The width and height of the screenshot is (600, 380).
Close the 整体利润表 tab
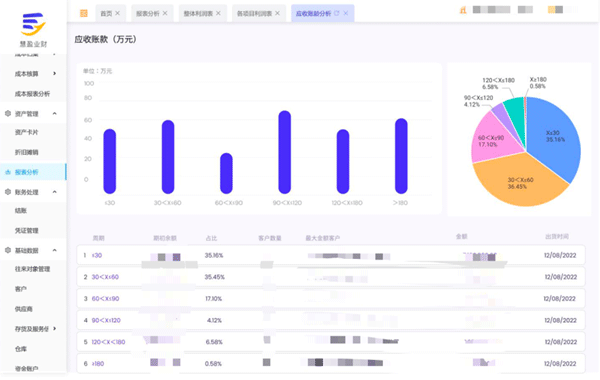click(218, 13)
